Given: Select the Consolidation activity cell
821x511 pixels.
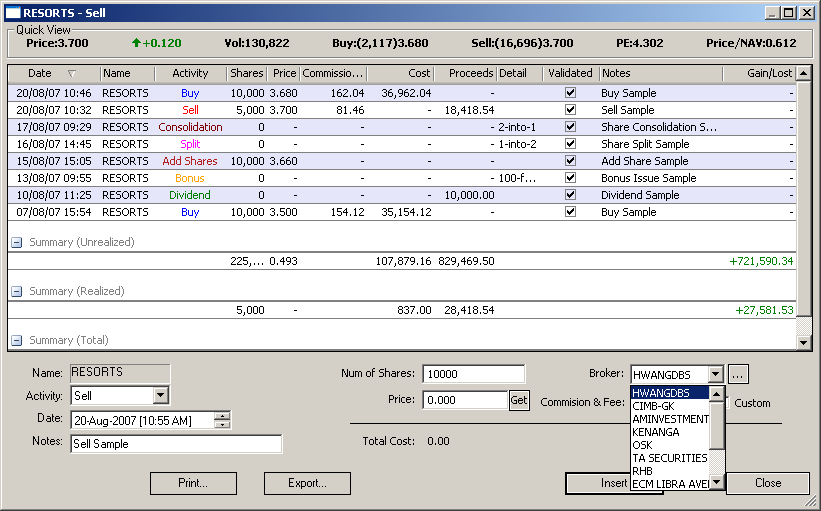Looking at the screenshot, I should point(191,127).
